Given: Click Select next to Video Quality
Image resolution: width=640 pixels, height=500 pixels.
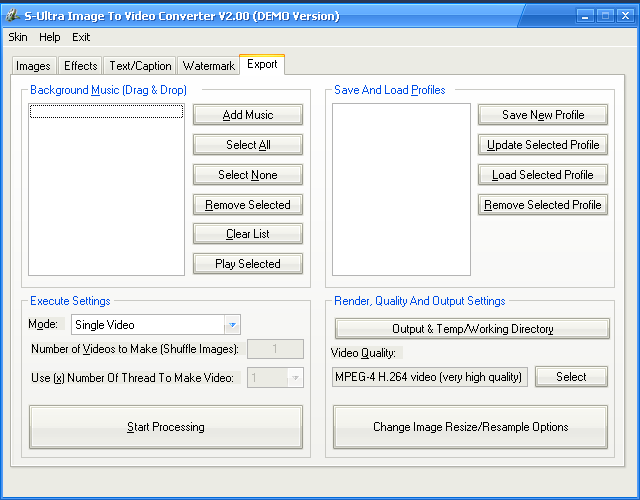Looking at the screenshot, I should coord(571,377).
